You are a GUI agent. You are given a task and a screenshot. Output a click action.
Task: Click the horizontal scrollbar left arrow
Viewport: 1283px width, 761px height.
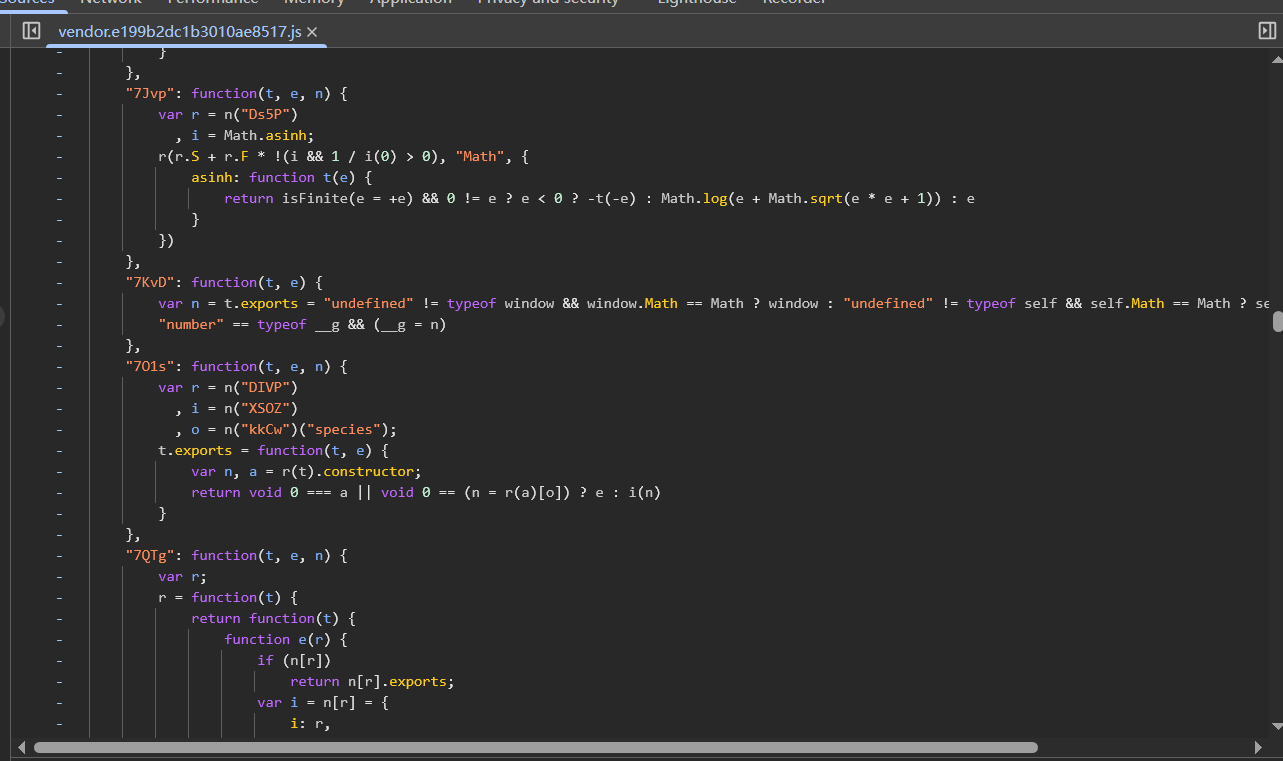(x=20, y=747)
